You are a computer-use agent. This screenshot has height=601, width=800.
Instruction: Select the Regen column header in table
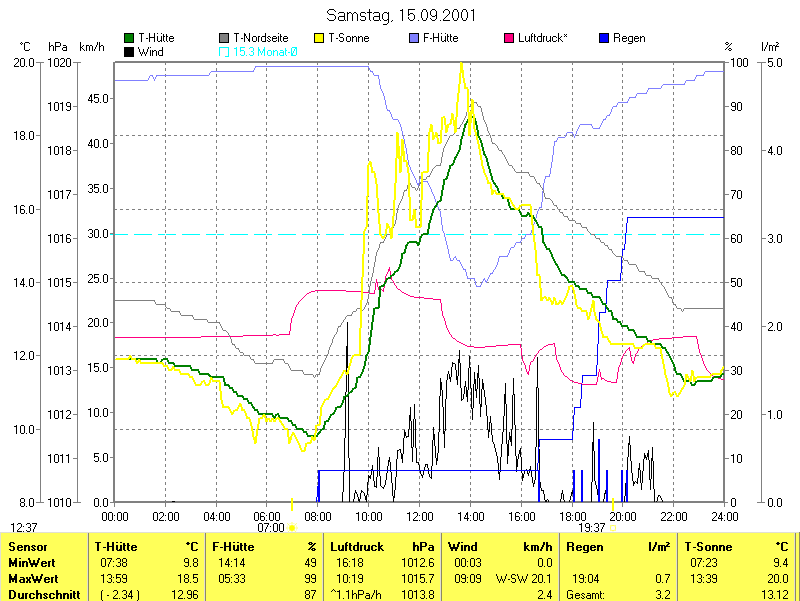coord(585,547)
